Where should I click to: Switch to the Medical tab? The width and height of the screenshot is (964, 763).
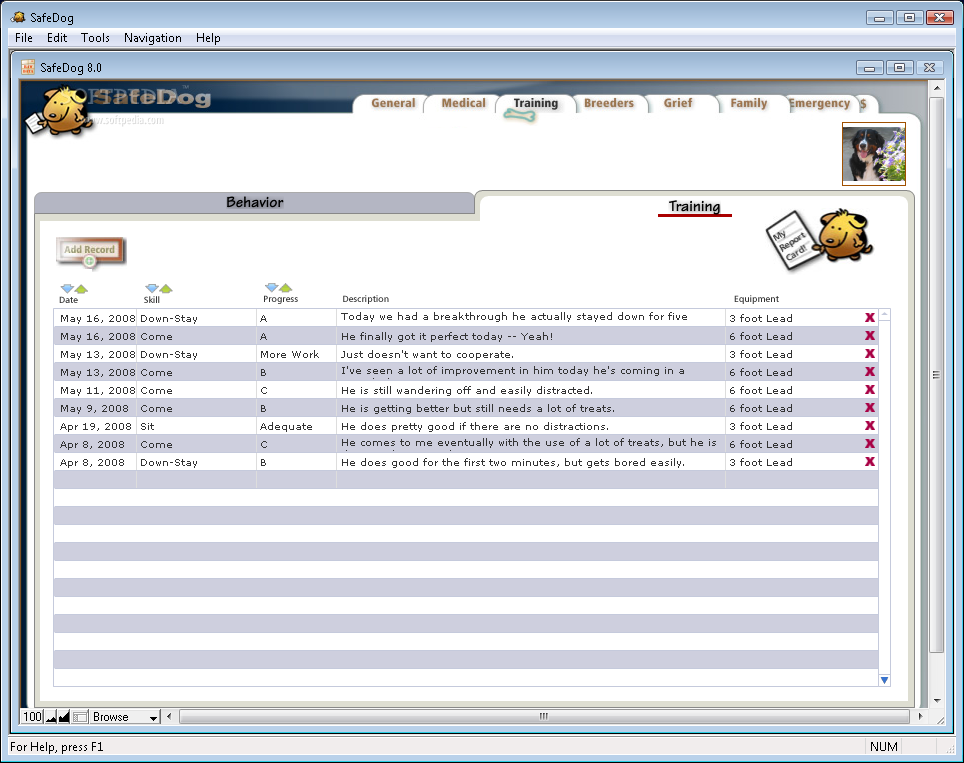(x=463, y=103)
